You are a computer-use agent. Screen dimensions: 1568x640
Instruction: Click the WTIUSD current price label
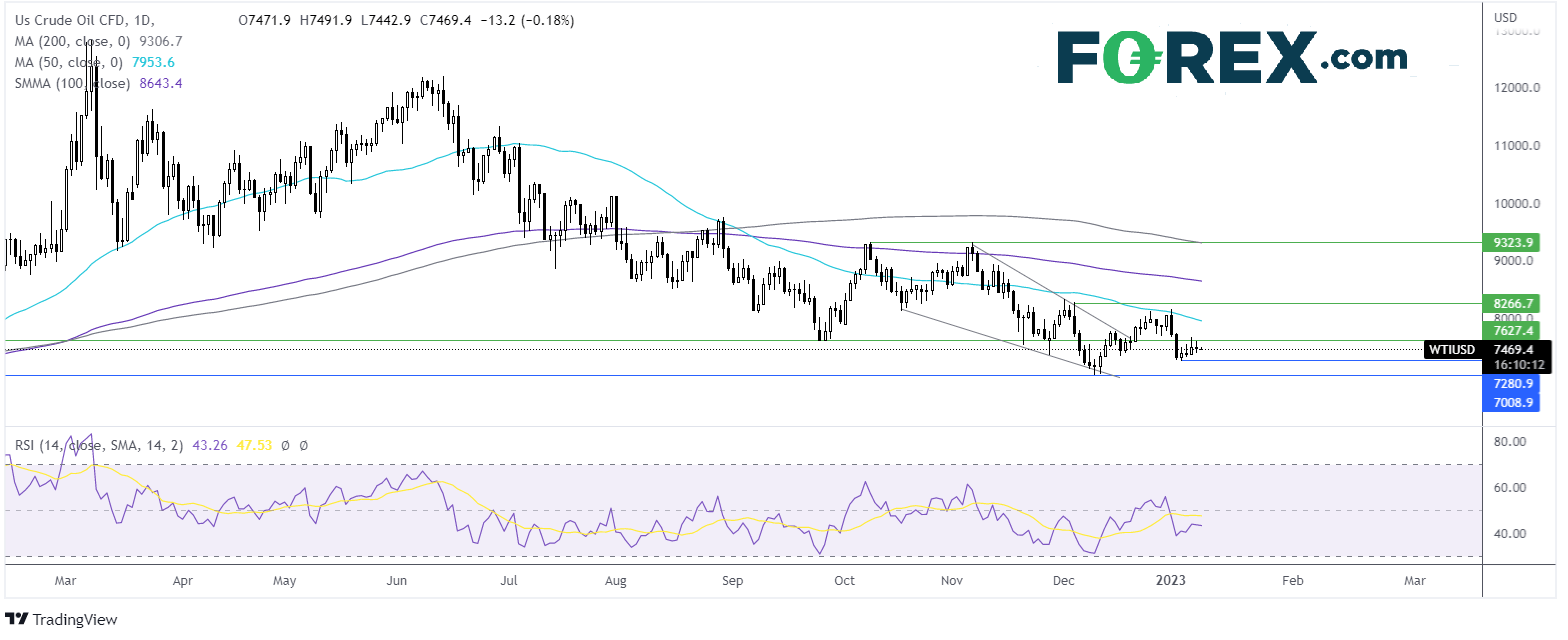(x=1486, y=349)
